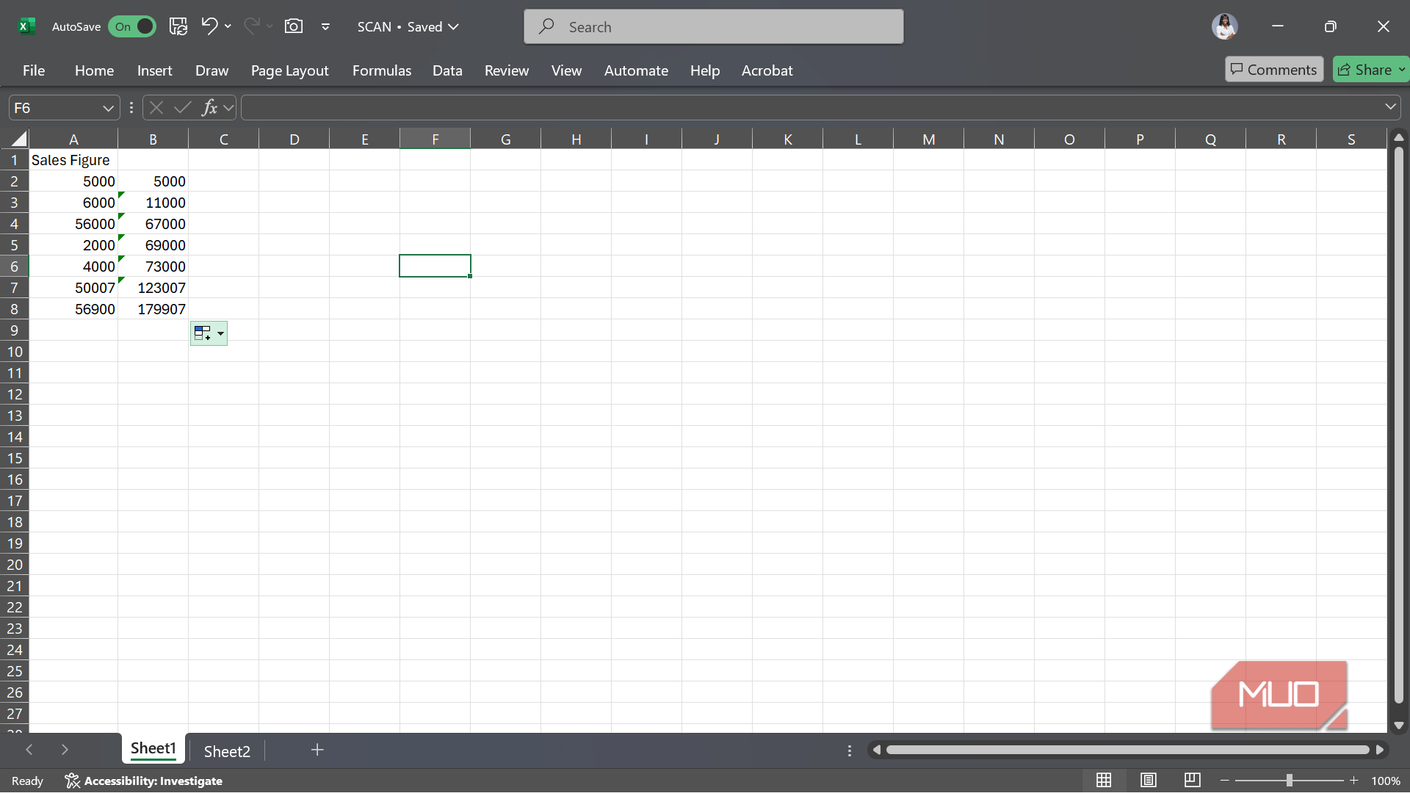The image size is (1410, 793).
Task: Add a new sheet with the plus
Action: coord(317,750)
